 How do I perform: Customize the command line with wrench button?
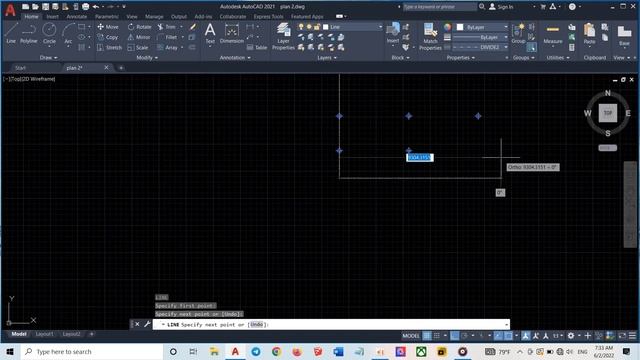tap(147, 324)
